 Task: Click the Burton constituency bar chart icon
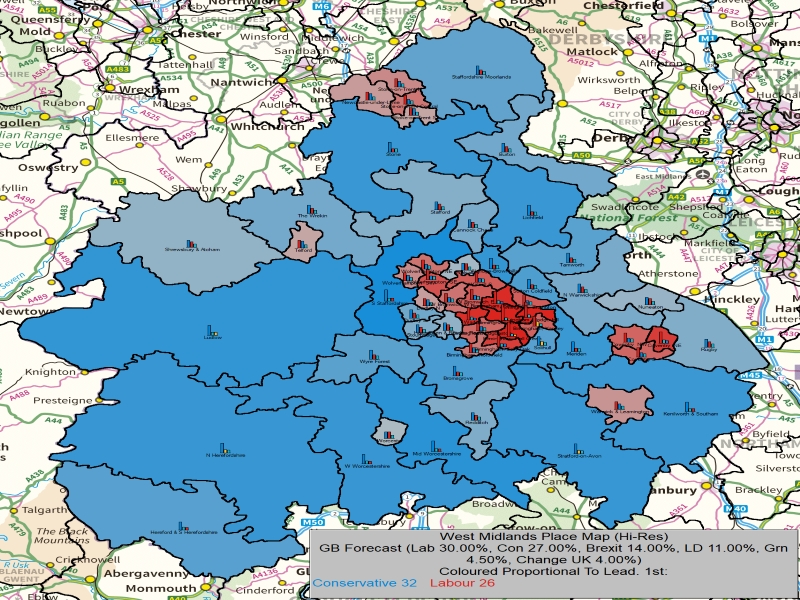coord(505,148)
